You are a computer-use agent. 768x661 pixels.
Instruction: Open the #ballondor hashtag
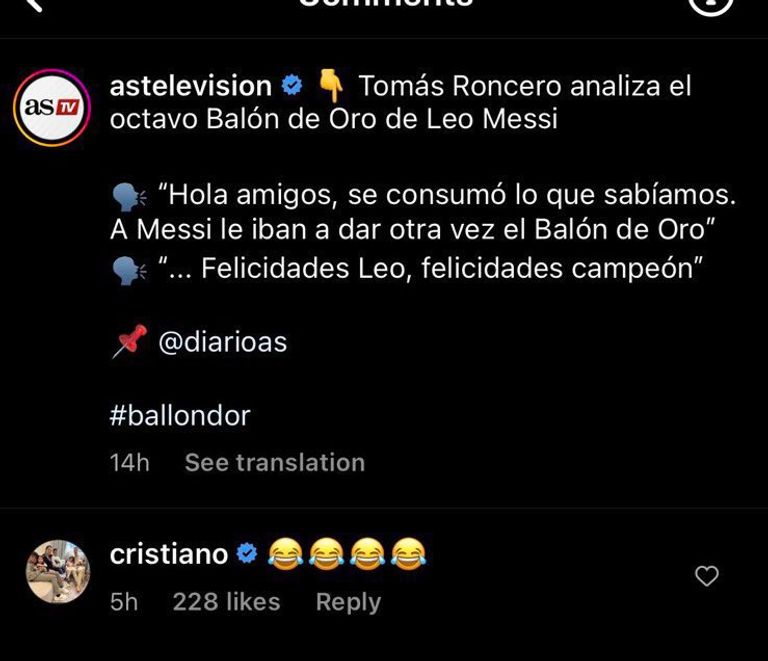(180, 415)
